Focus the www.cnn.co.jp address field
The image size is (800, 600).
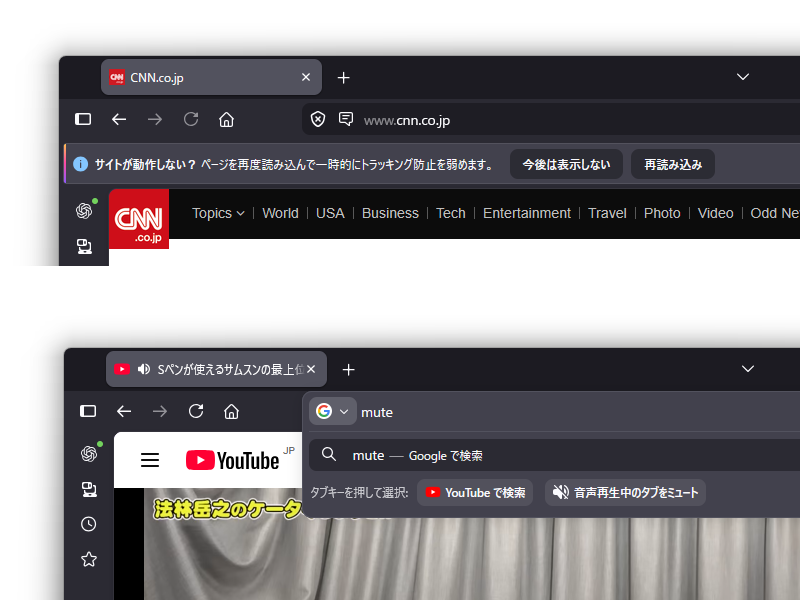[551, 120]
